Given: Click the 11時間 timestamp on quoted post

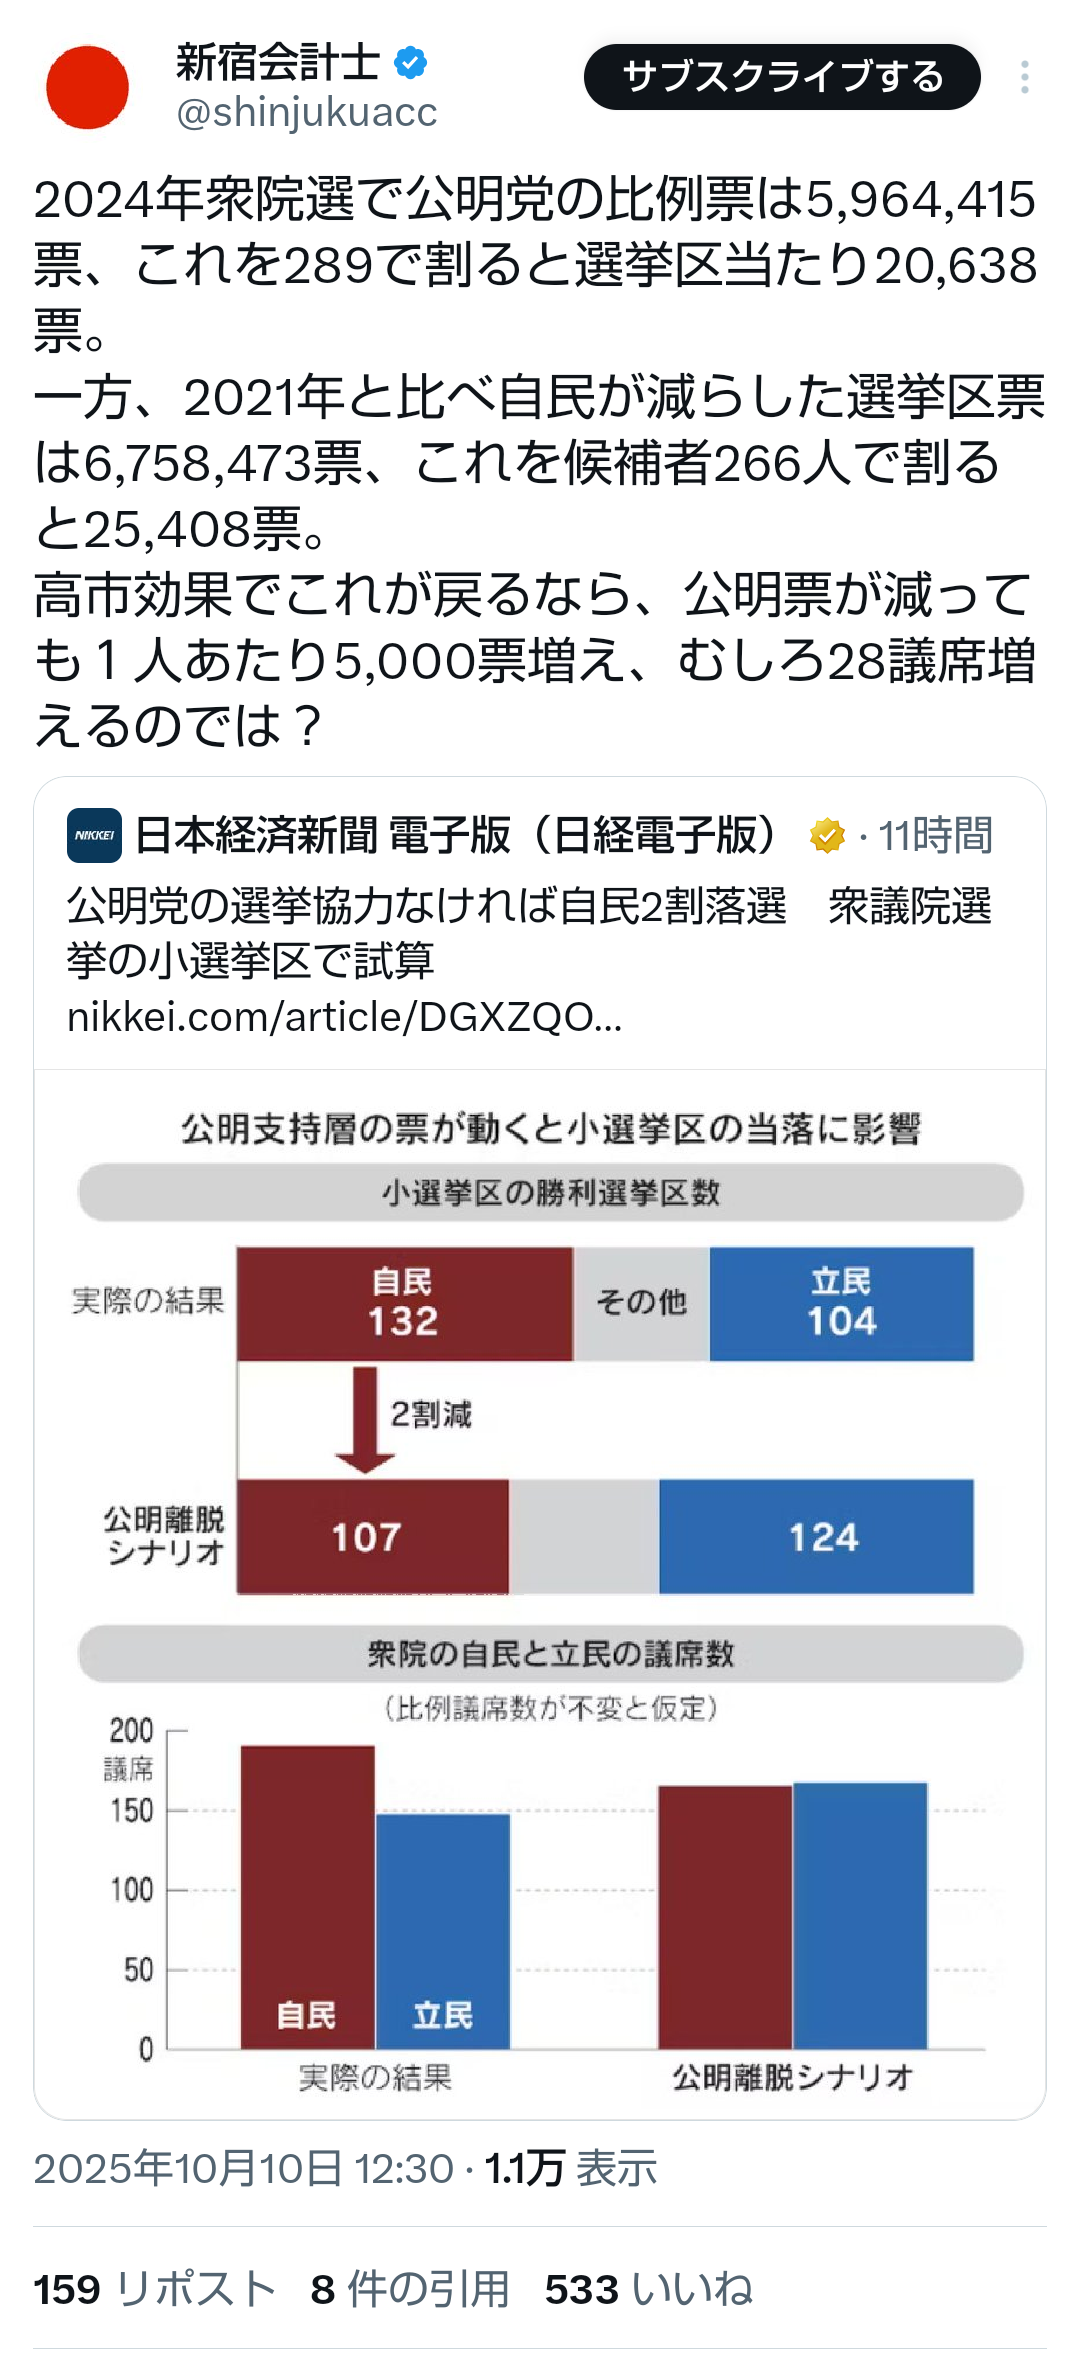Looking at the screenshot, I should 936,836.
